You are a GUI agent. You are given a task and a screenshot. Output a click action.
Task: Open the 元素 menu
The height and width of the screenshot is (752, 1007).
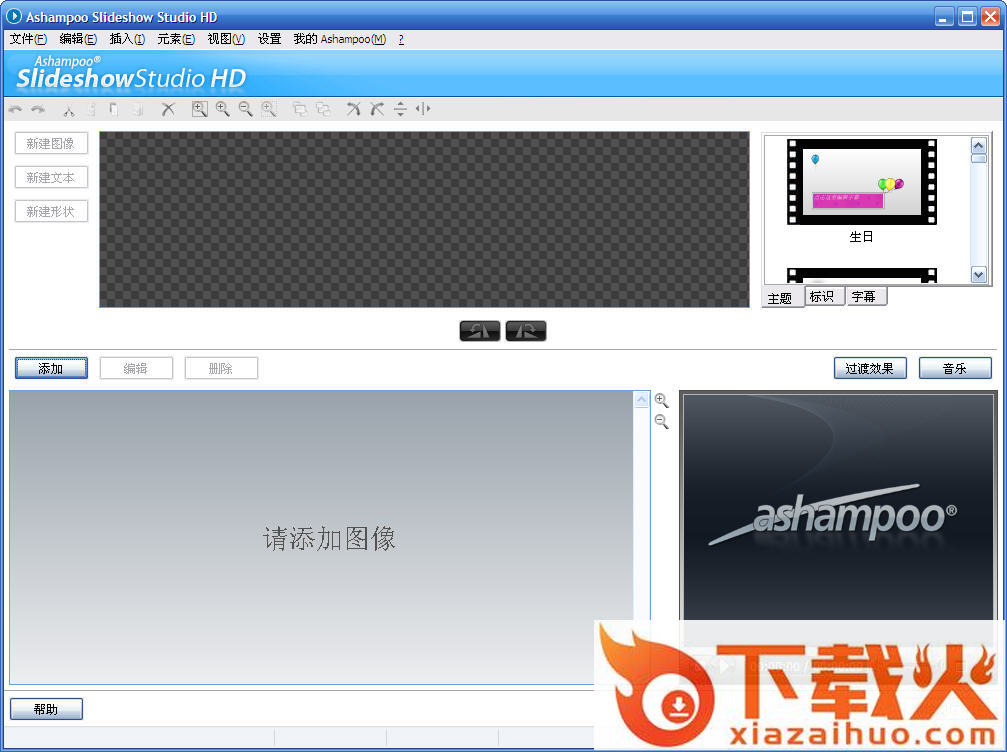coord(176,39)
